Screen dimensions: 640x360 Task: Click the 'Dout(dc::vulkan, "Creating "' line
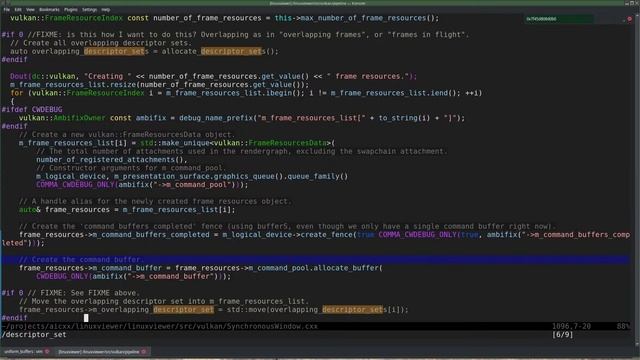[213, 76]
